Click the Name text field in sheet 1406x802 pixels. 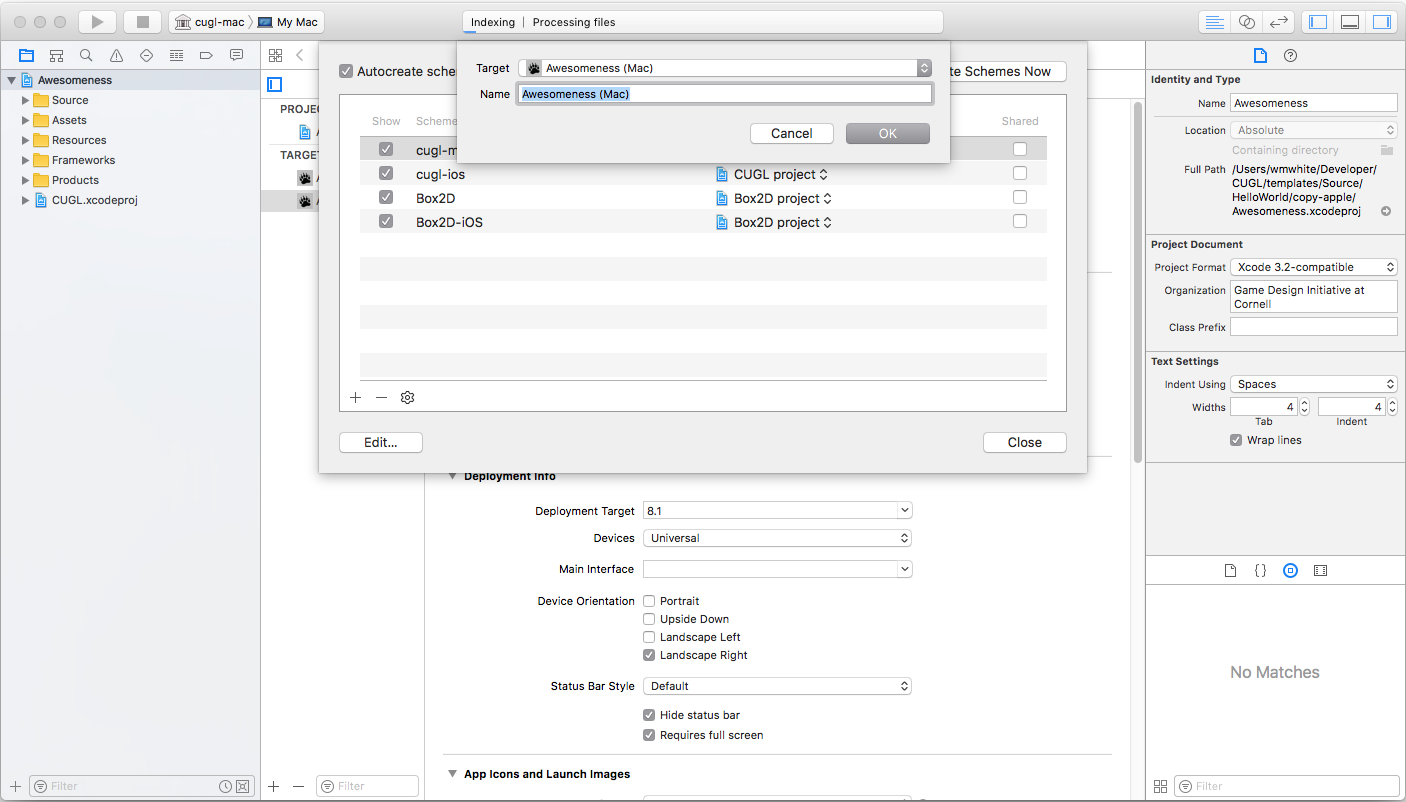pyautogui.click(x=724, y=94)
